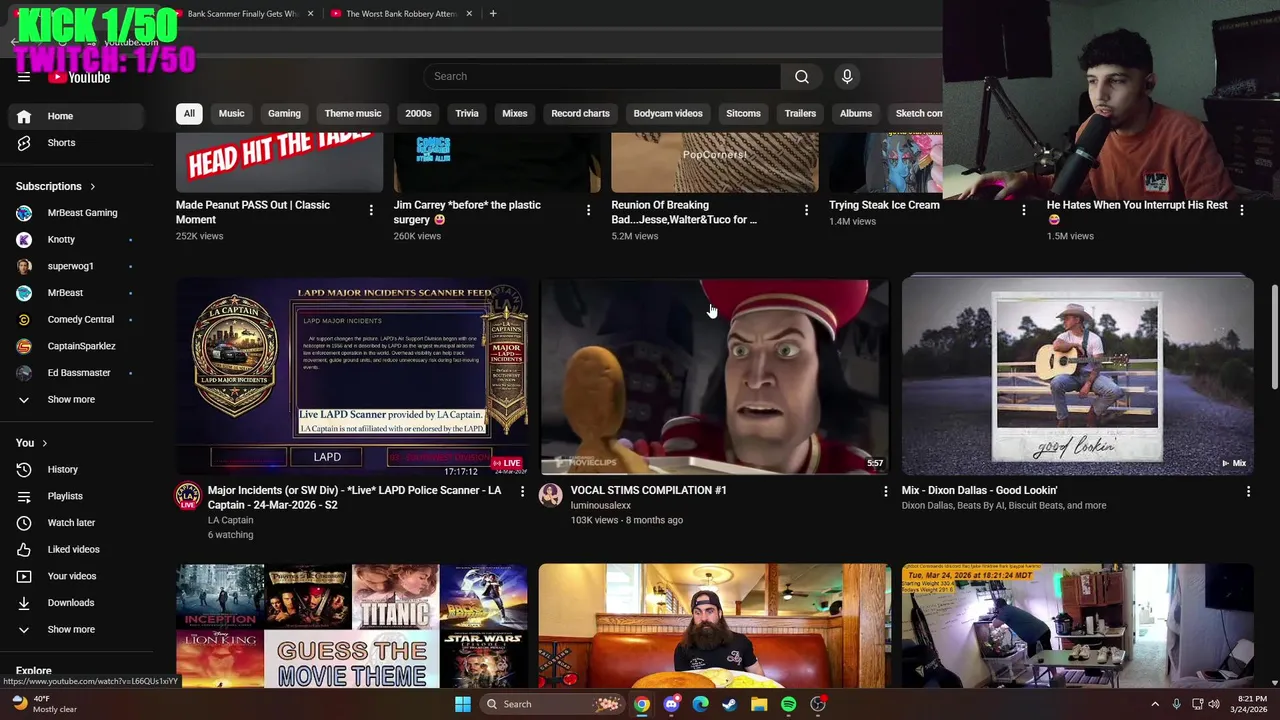This screenshot has width=1280, height=720.
Task: Open VOCAL STIMS COMPILATION #1 title link
Action: coord(649,491)
